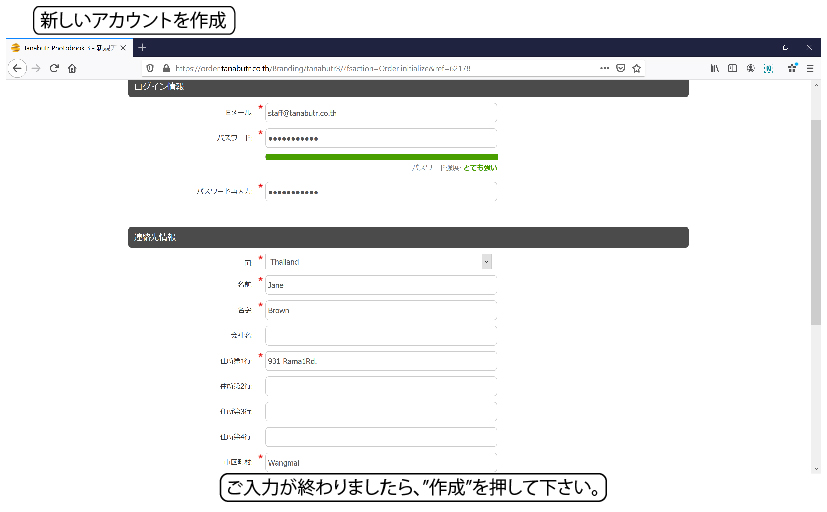Click the email field with staff@ address
Image resolution: width=827 pixels, height=512 pixels.
click(x=380, y=113)
